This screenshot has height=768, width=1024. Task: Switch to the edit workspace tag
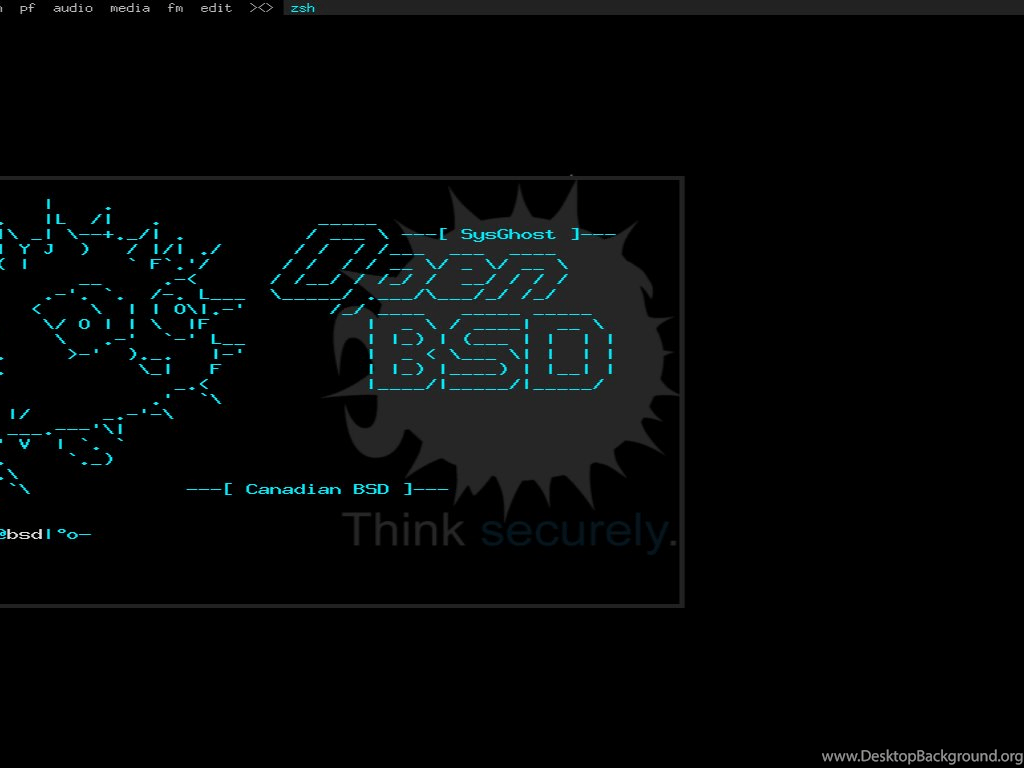pos(216,8)
